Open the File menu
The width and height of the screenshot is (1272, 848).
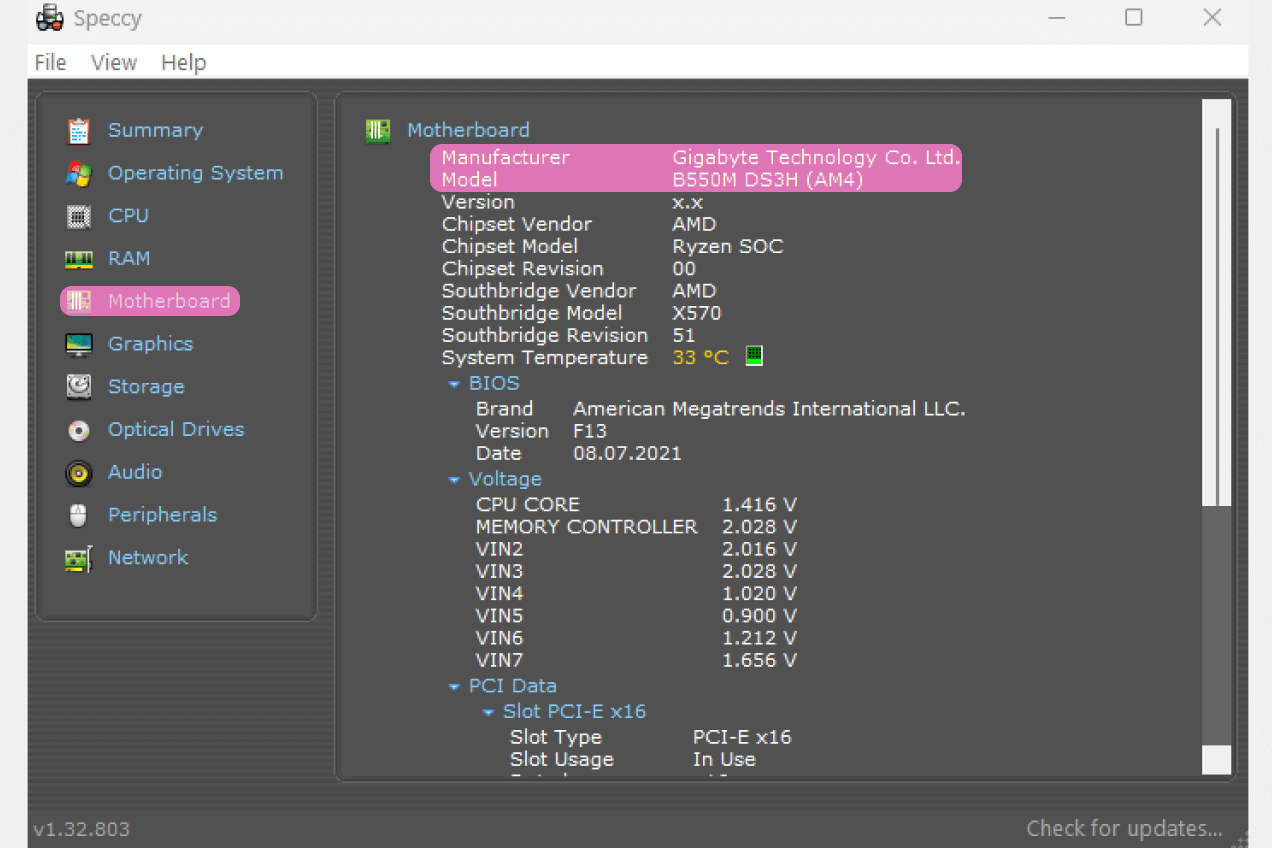(x=50, y=62)
